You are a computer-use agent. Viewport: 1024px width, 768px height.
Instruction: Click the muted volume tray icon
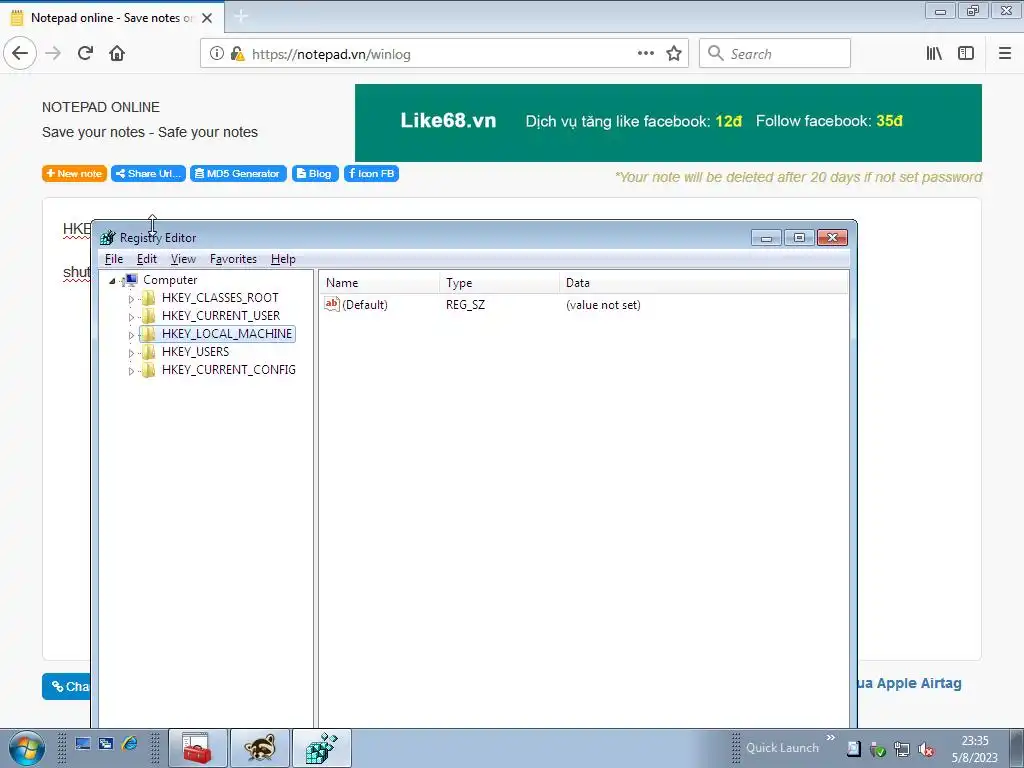[926, 749]
